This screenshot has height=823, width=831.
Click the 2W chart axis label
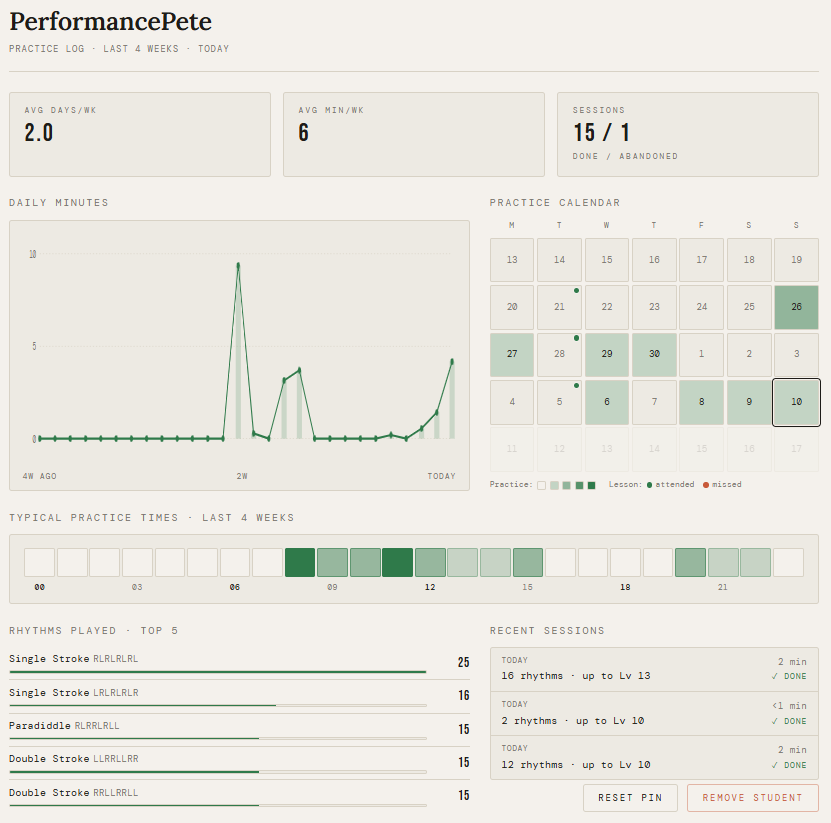(242, 476)
